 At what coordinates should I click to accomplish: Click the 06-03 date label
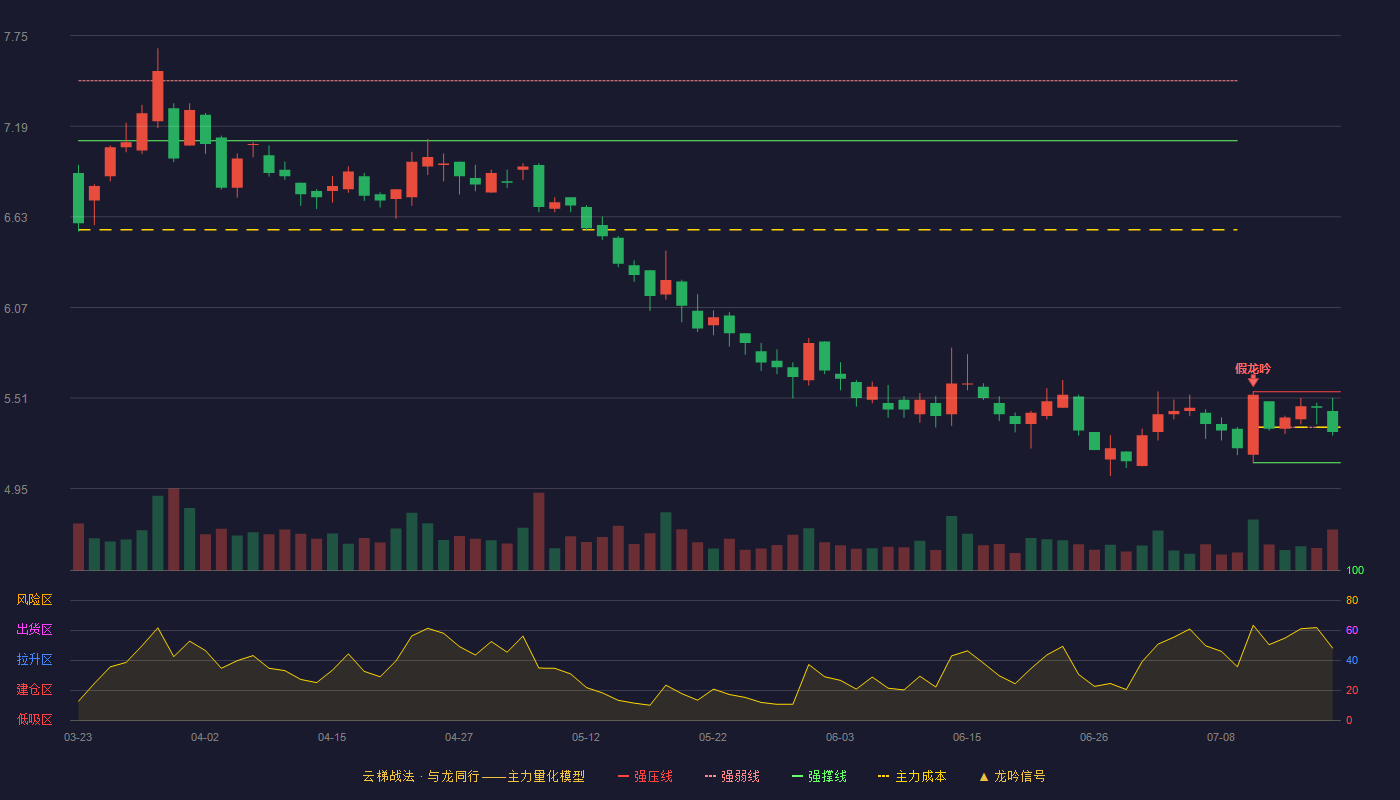point(840,737)
